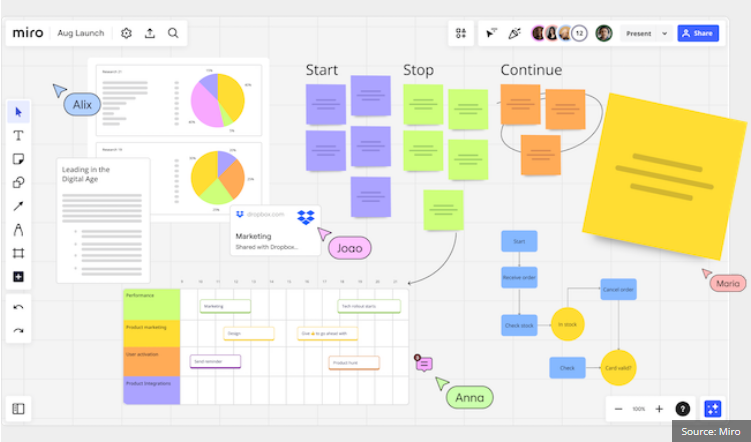
Task: Zoom out with the minus button
Action: (x=618, y=409)
